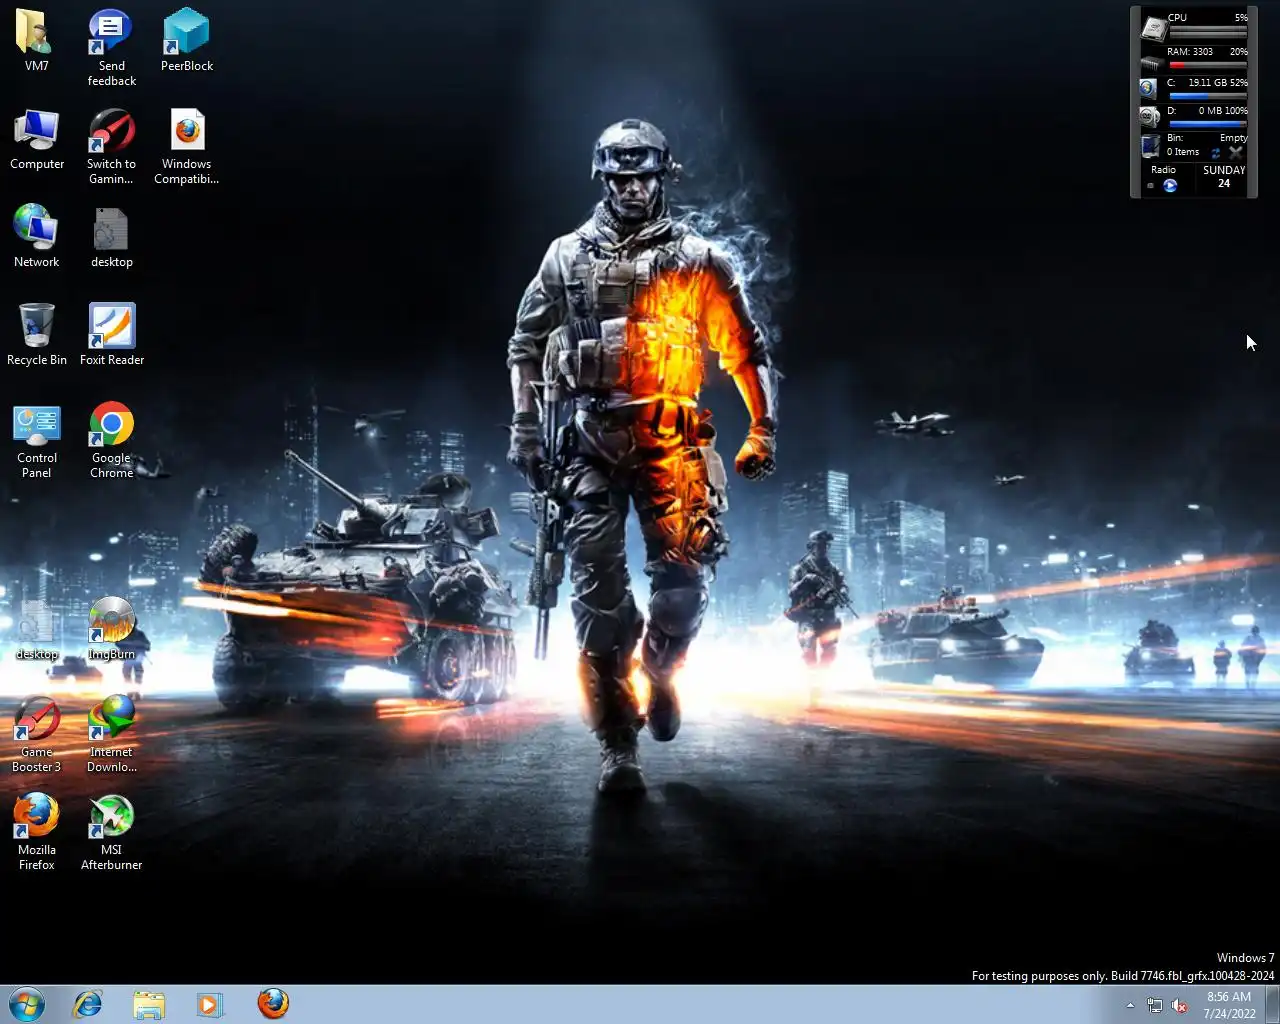The height and width of the screenshot is (1024, 1280).
Task: Click the RAM module icon in the gadget
Action: pyautogui.click(x=1153, y=63)
